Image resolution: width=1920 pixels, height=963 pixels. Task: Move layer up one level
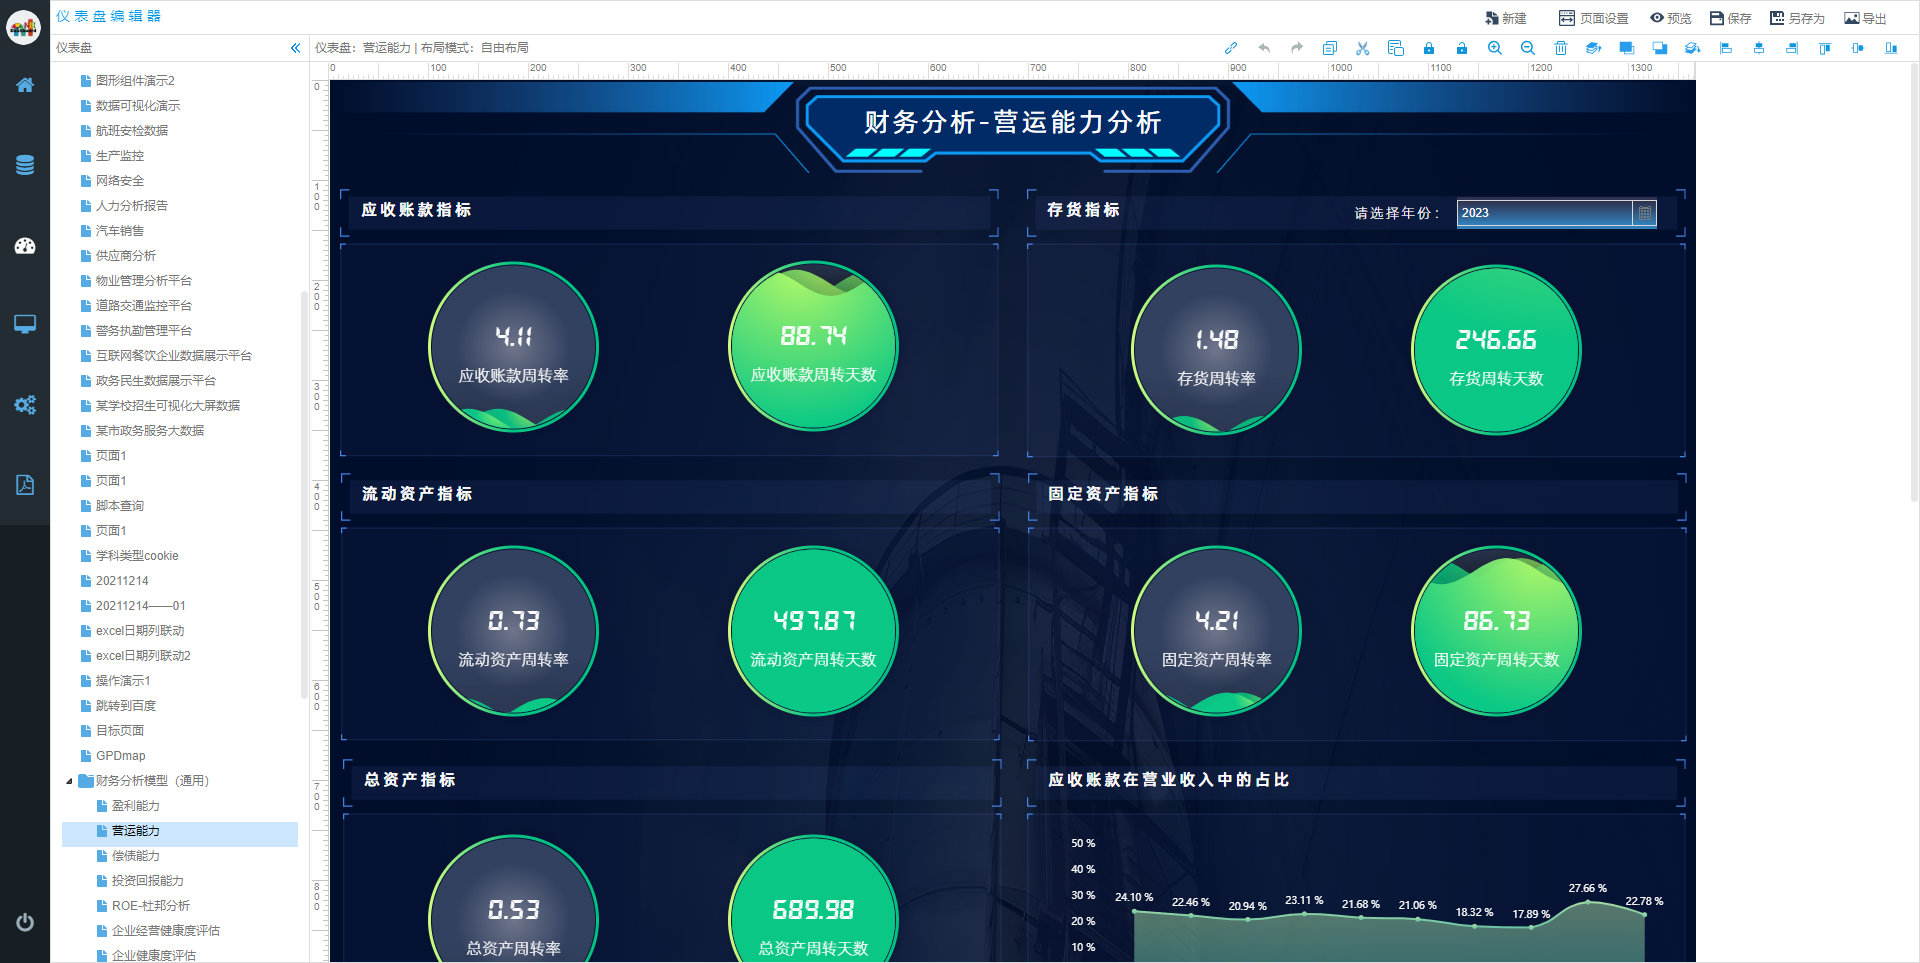coord(1594,48)
